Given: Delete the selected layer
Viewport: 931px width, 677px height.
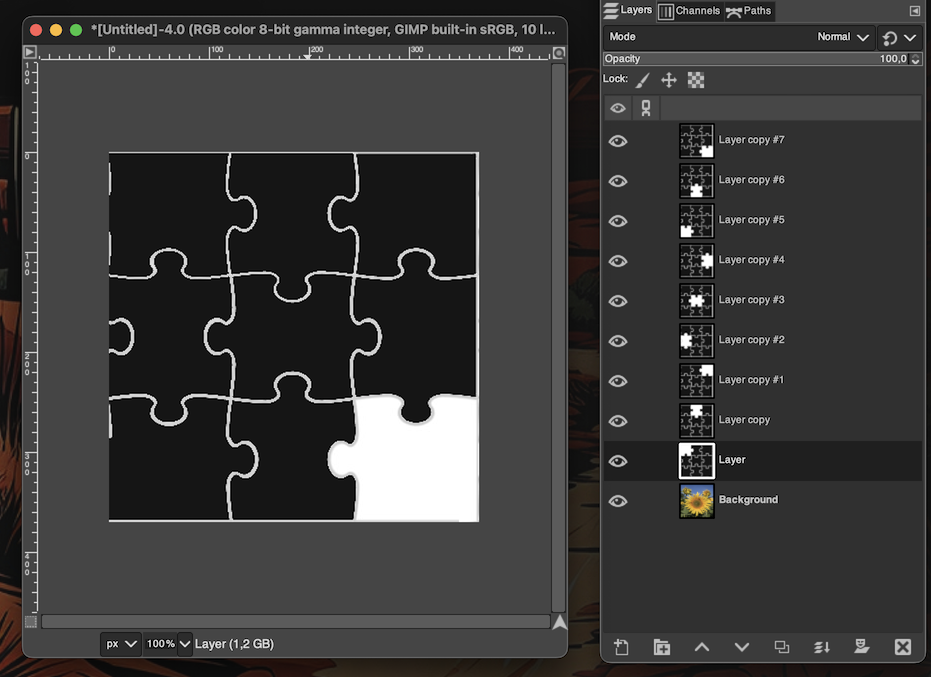Looking at the screenshot, I should [x=902, y=647].
